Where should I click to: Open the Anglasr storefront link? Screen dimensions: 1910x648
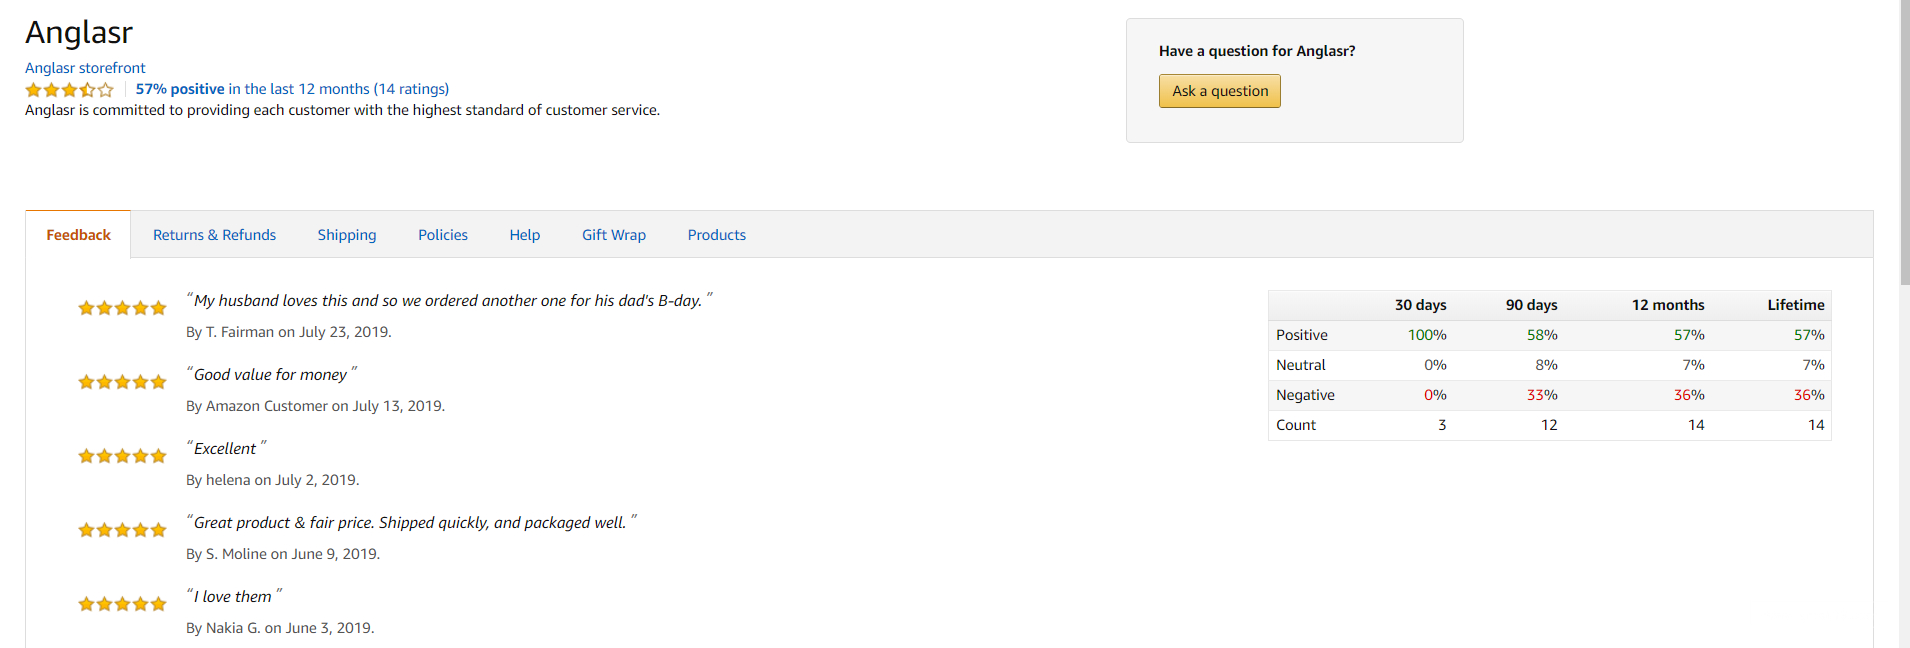85,68
